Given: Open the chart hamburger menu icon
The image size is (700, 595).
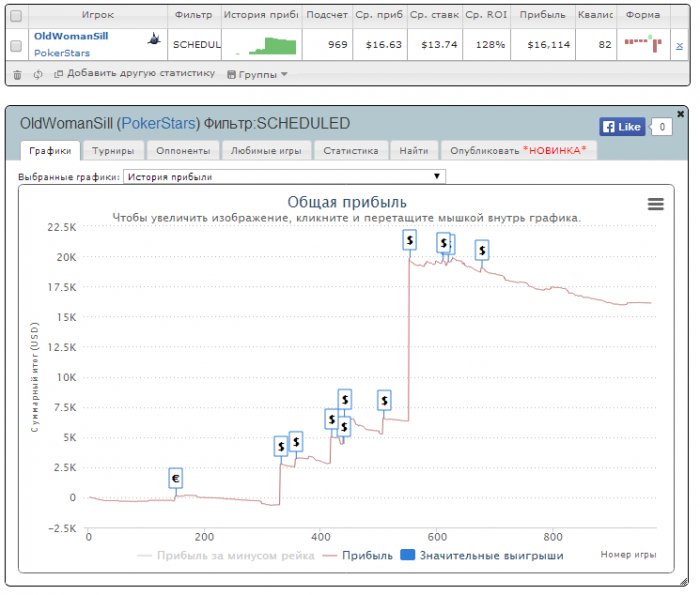Looking at the screenshot, I should (656, 204).
